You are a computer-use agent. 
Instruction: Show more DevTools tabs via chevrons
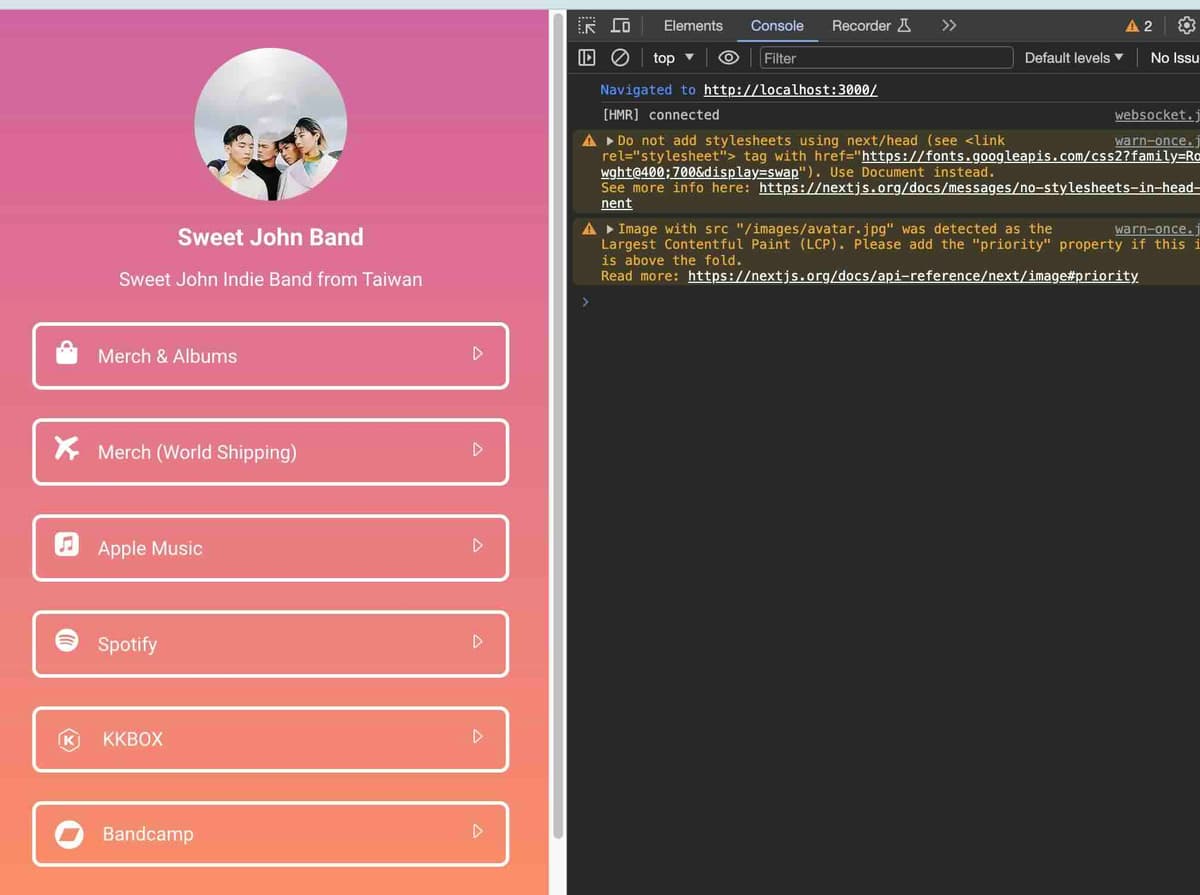pyautogui.click(x=948, y=26)
